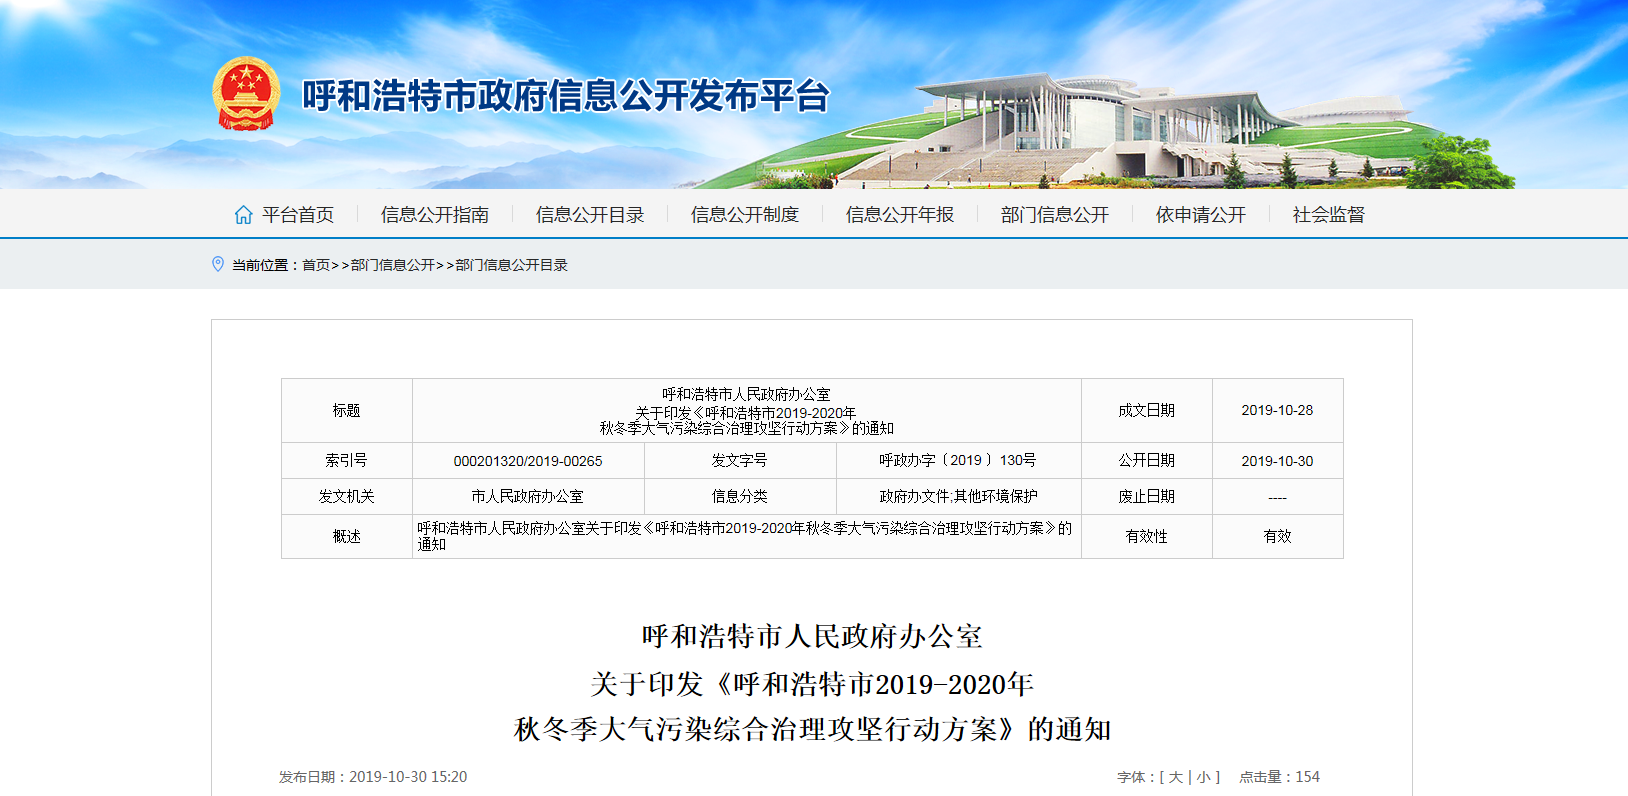This screenshot has width=1628, height=796.
Task: Click issuing agency 市人民政府办公室 cell
Action: 528,497
